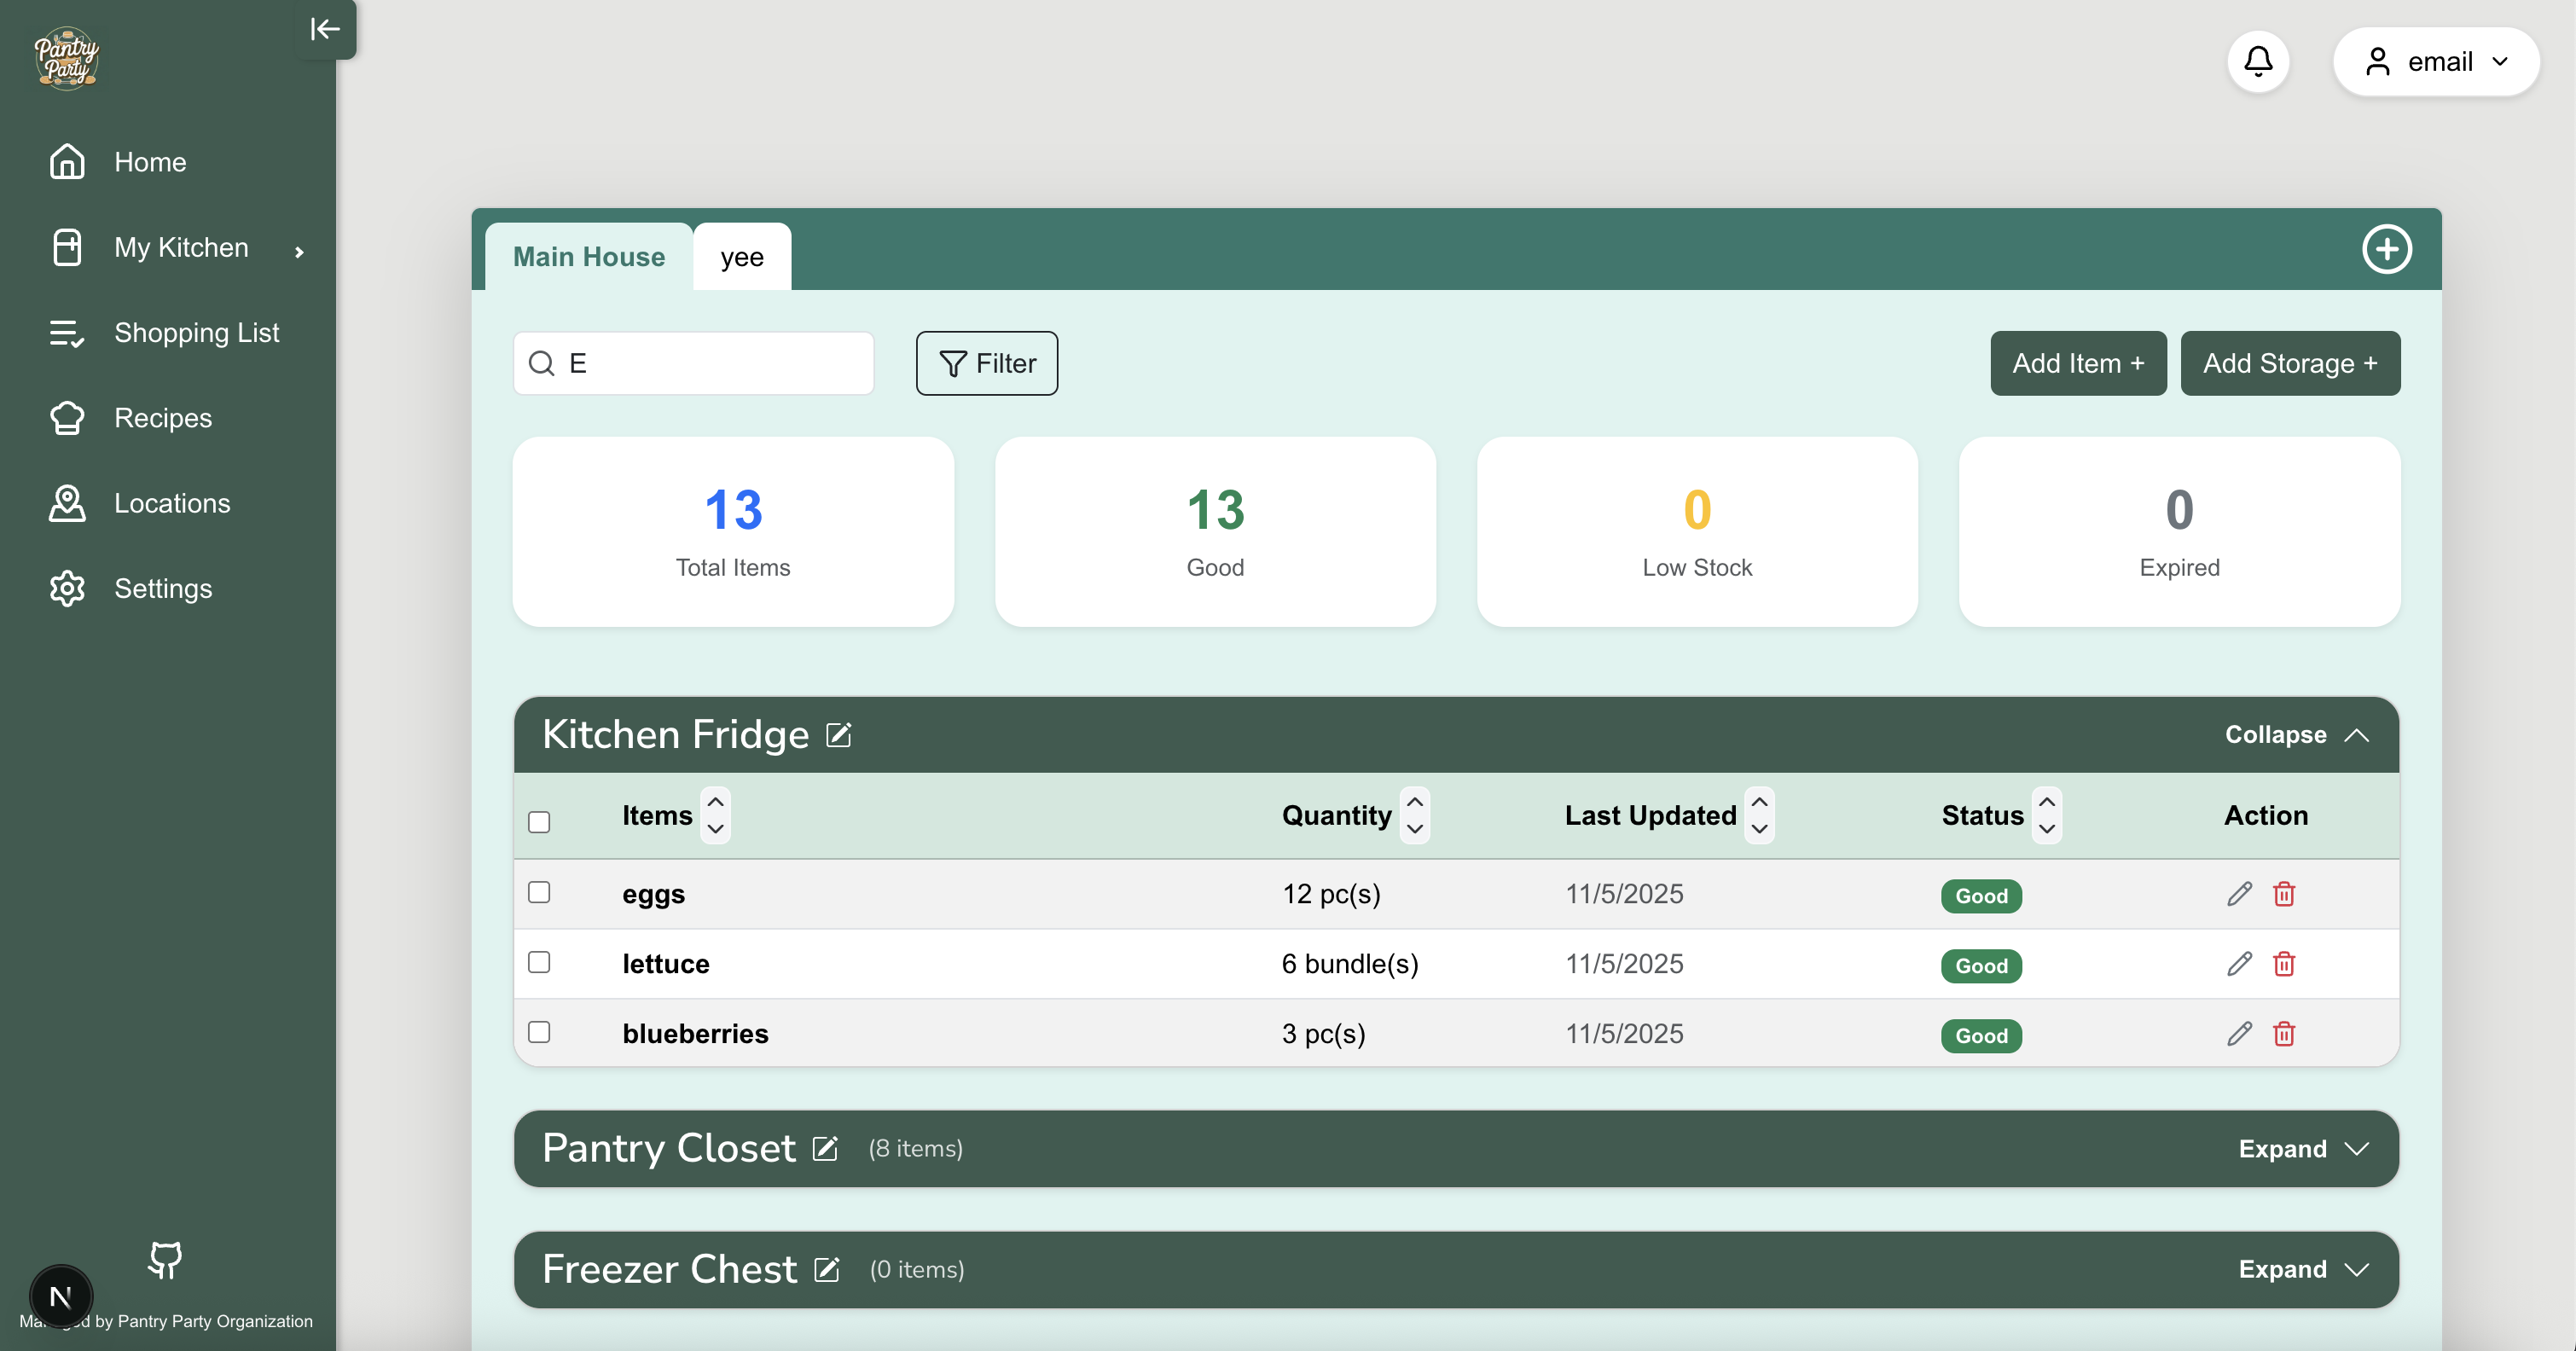Click the blueberries item name

695,1034
